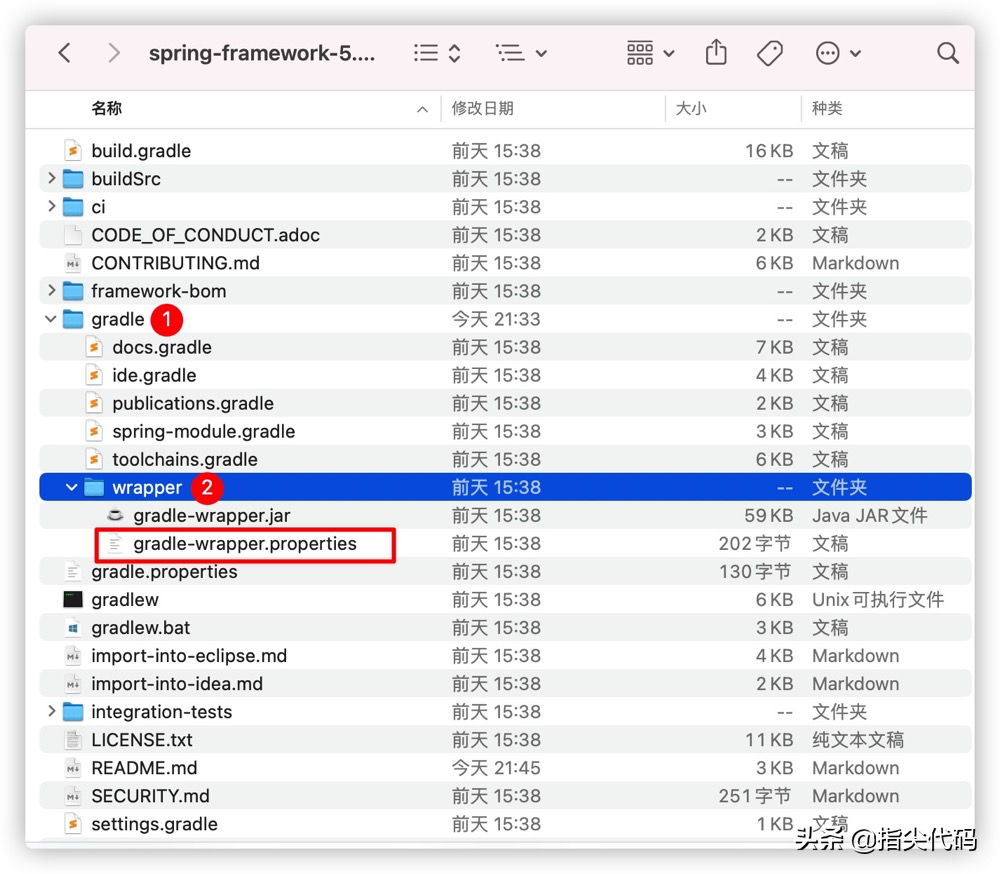Sort by the 修改日期 column header
Screen dimensions: 1000x874
[482, 108]
